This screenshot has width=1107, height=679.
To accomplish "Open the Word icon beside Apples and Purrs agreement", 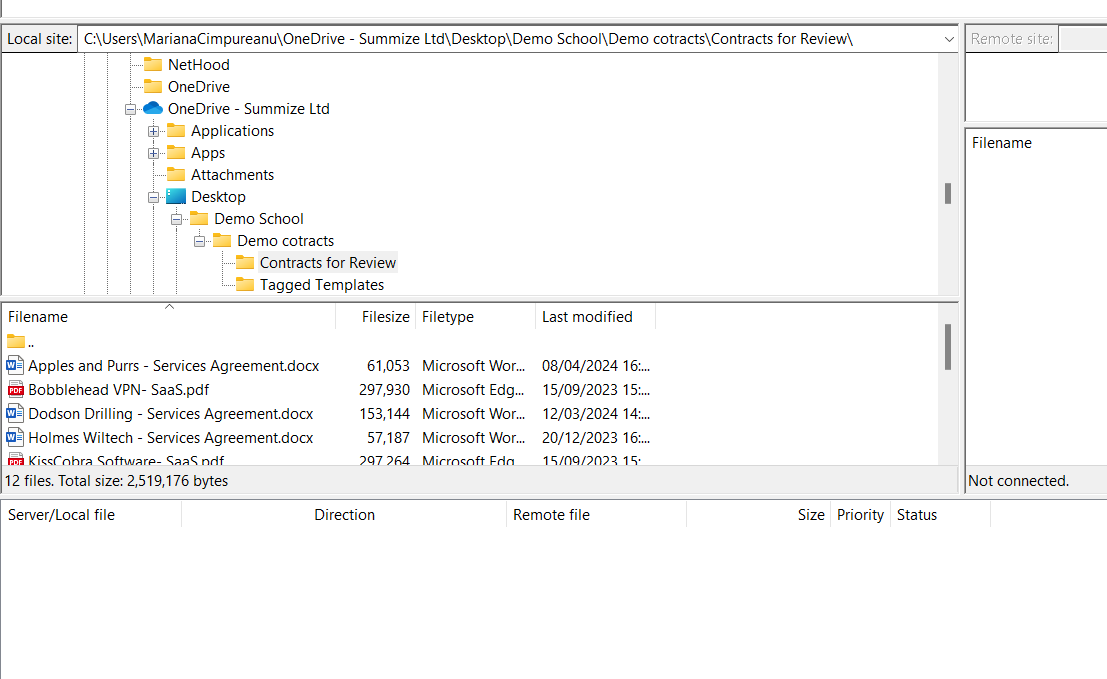I will tap(14, 365).
